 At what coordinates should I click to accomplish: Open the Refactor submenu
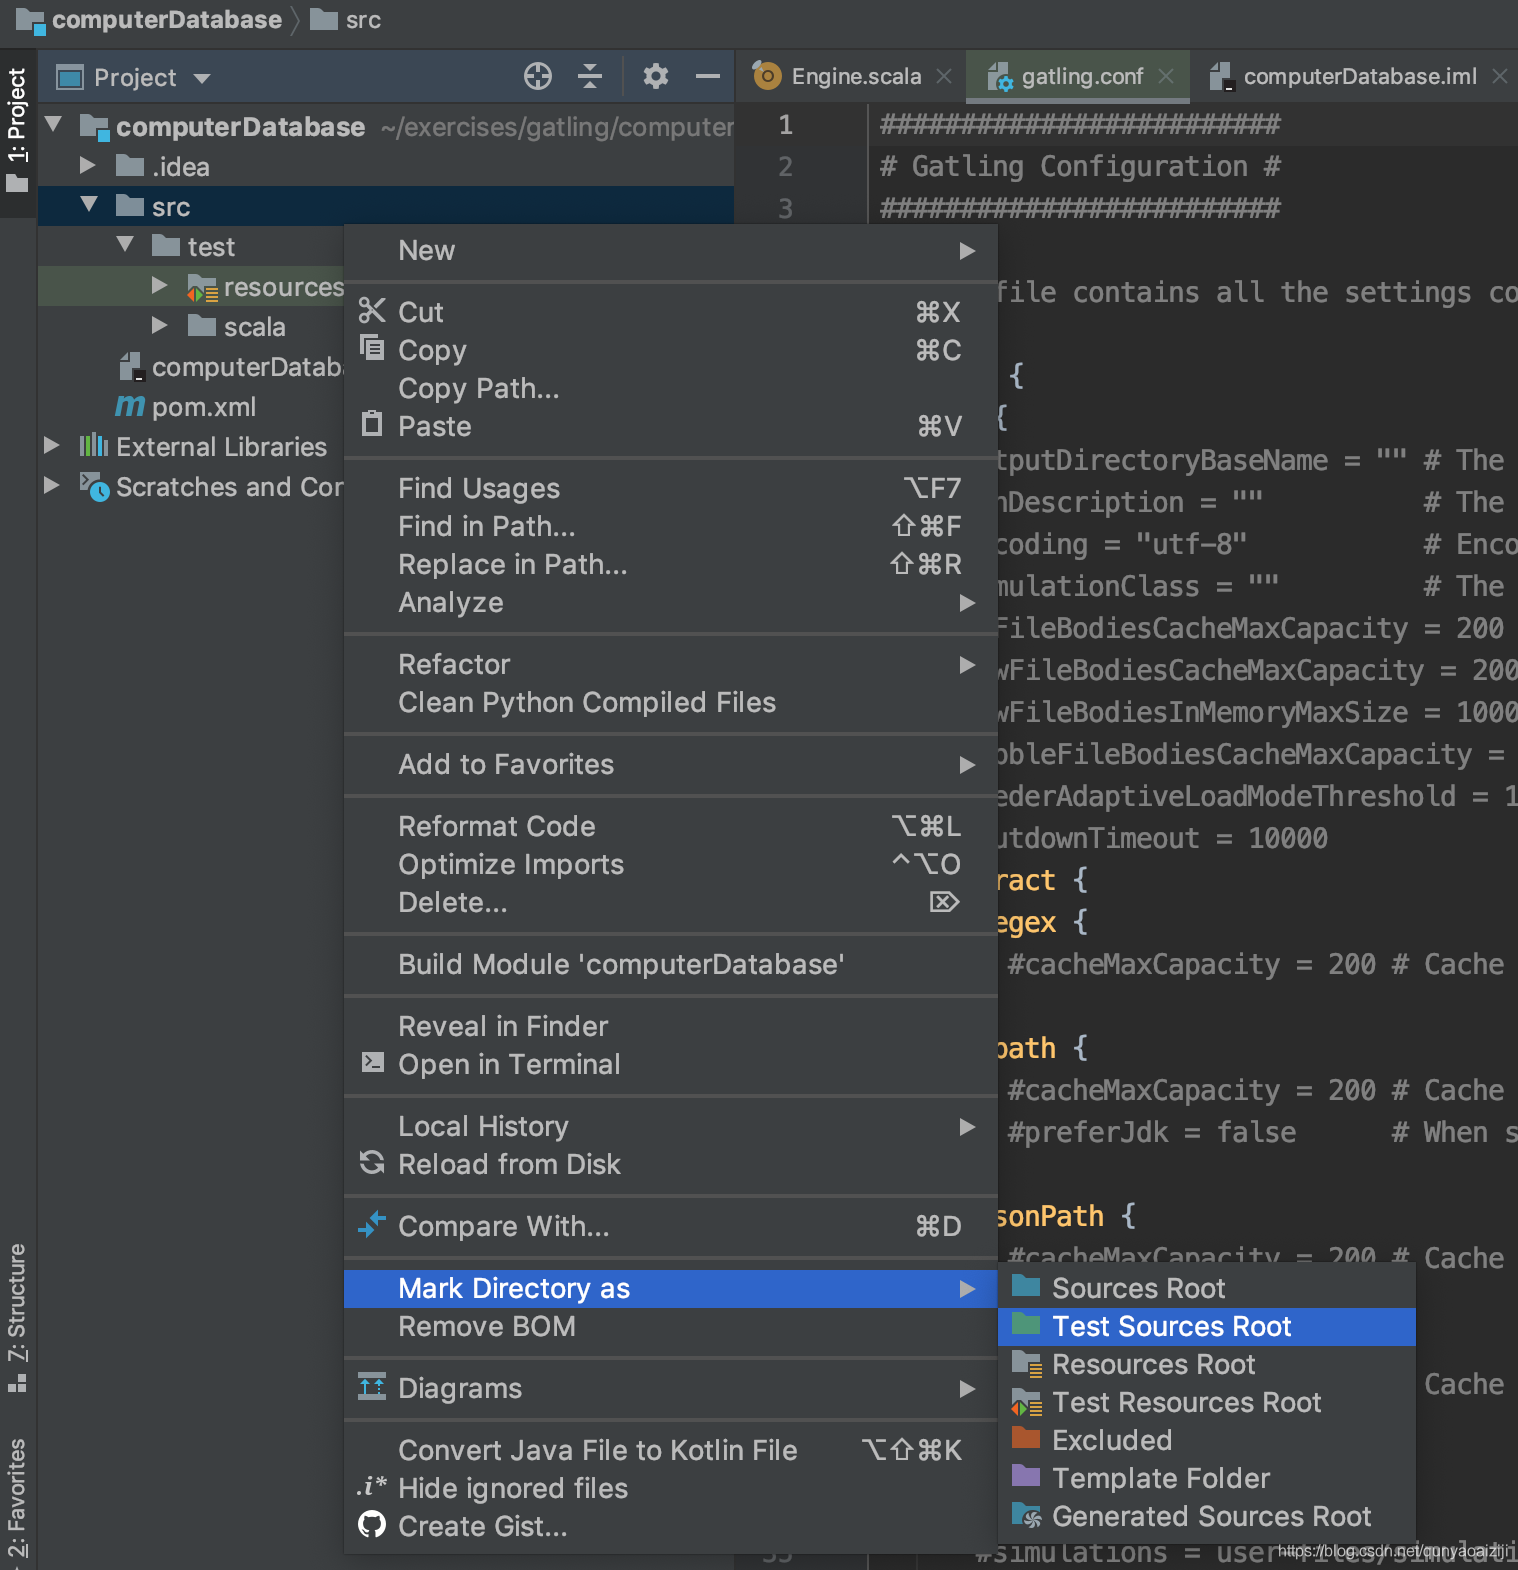[x=671, y=664]
